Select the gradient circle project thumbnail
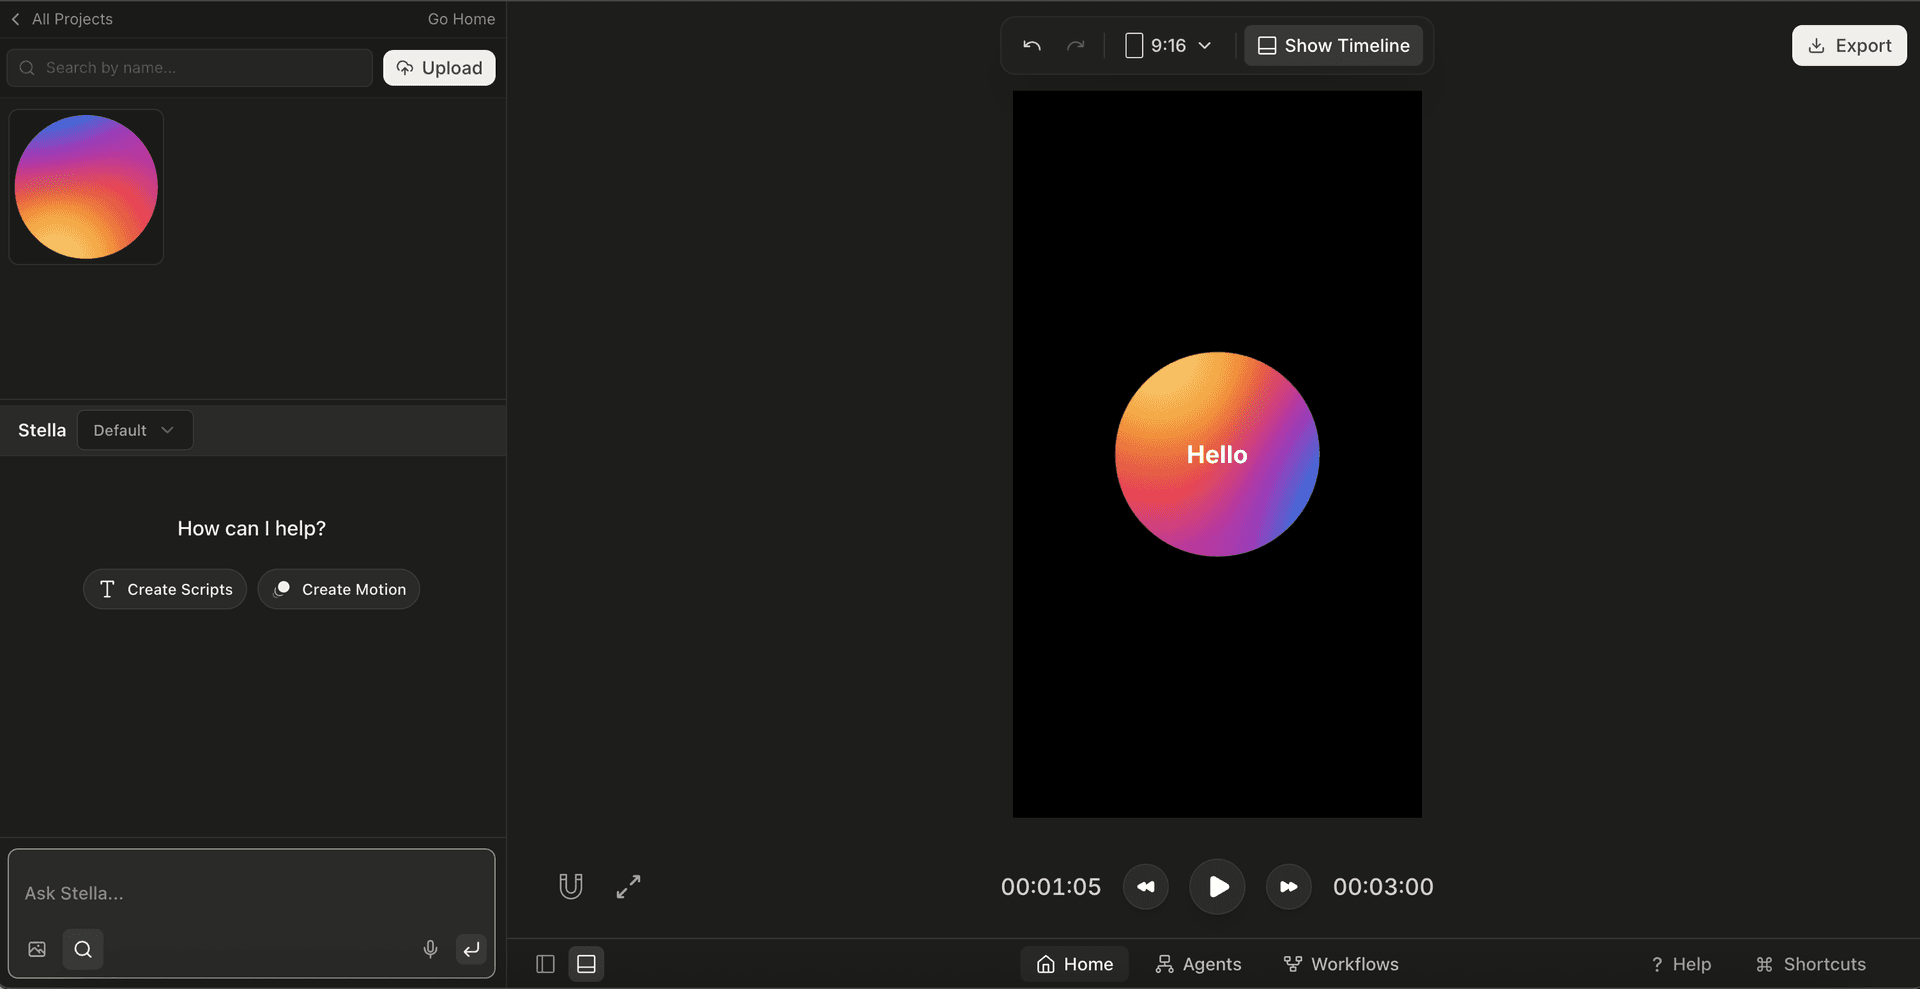 tap(86, 187)
